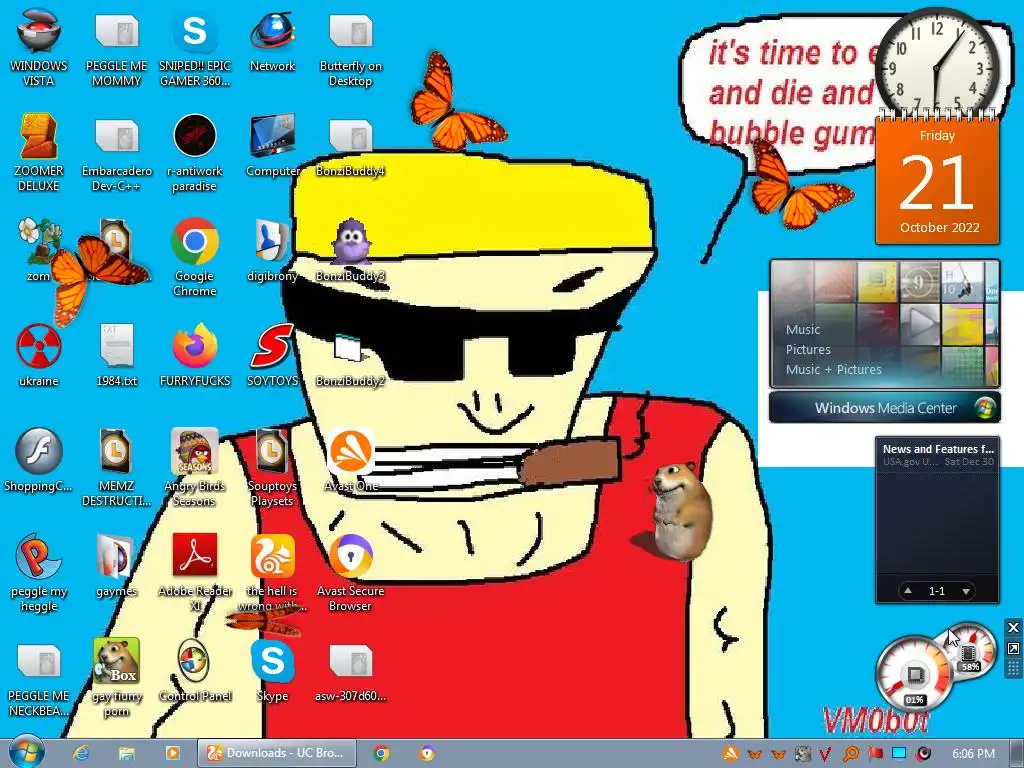Click the CPU meter gadget drag handle

(x=1013, y=668)
